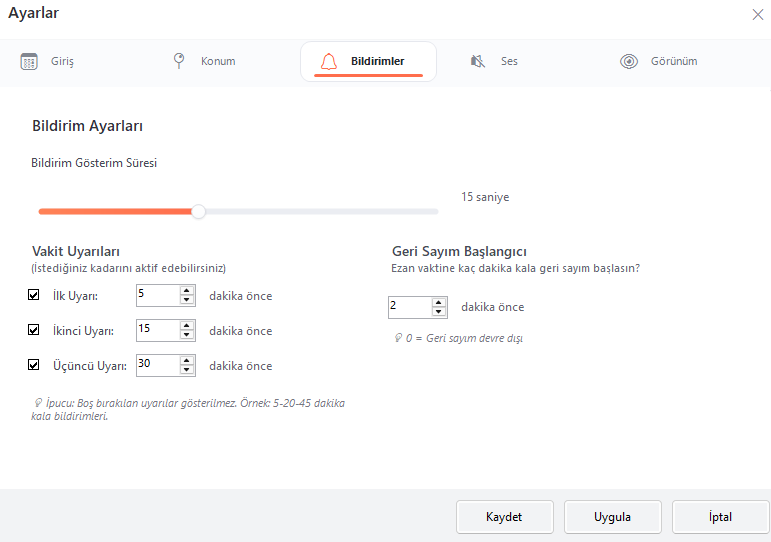Image resolution: width=771 pixels, height=542 pixels.
Task: Increase Üçüncü Uyarı minutes with up arrow
Action: click(187, 361)
